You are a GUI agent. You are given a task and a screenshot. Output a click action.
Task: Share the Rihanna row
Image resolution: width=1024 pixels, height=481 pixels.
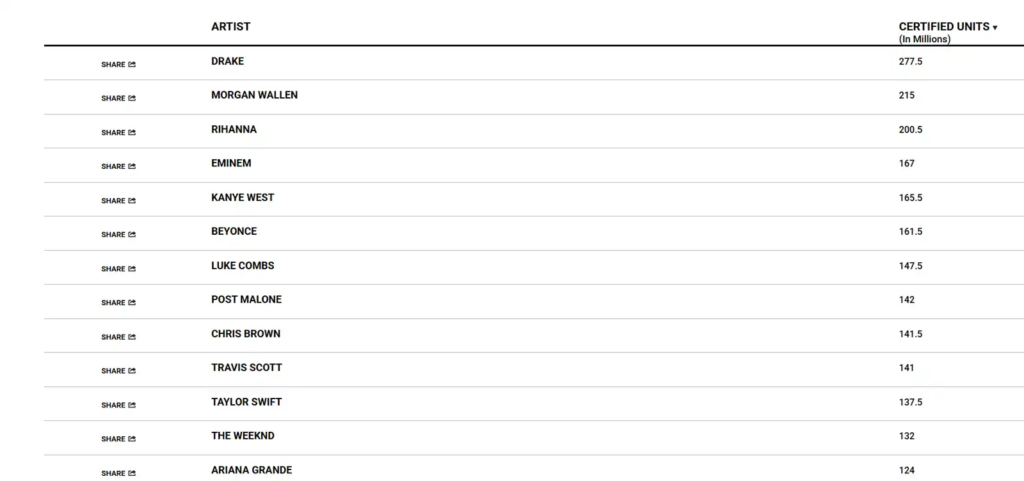coord(132,133)
